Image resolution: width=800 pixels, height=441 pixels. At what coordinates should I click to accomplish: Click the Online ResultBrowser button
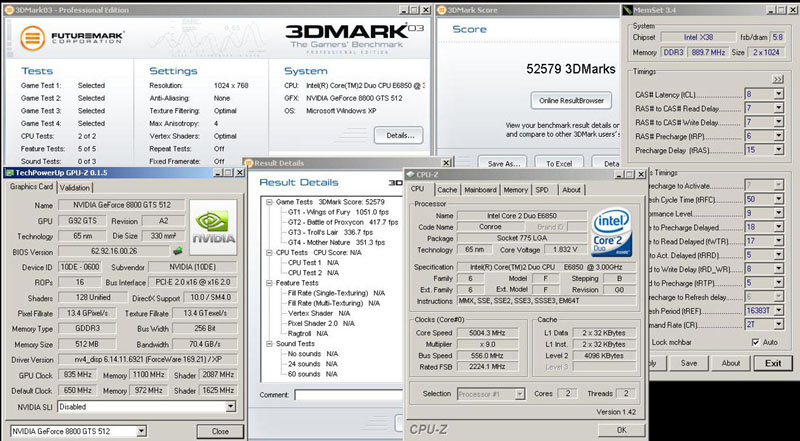point(571,101)
